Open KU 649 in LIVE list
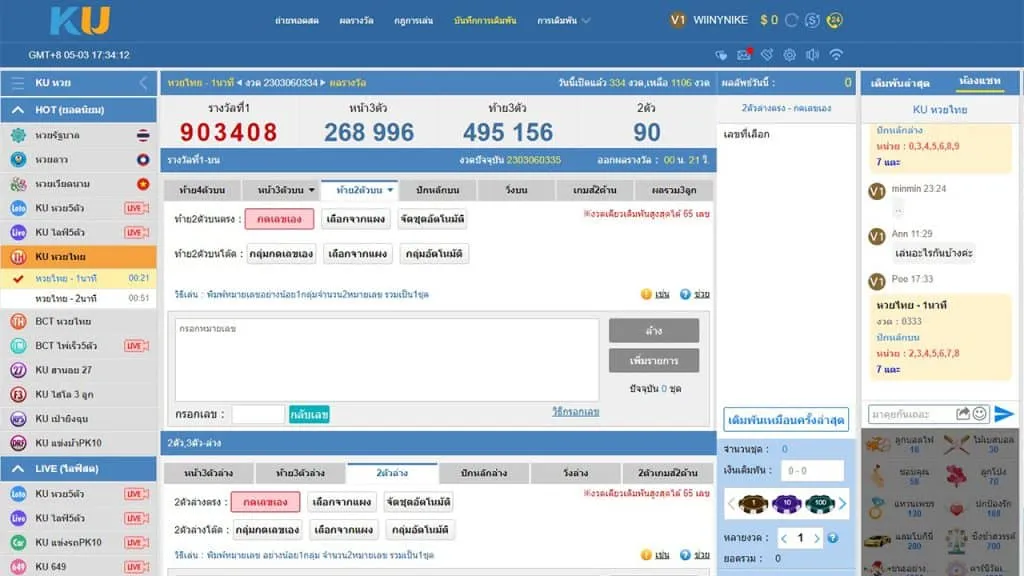The width and height of the screenshot is (1024, 576). pos(78,566)
